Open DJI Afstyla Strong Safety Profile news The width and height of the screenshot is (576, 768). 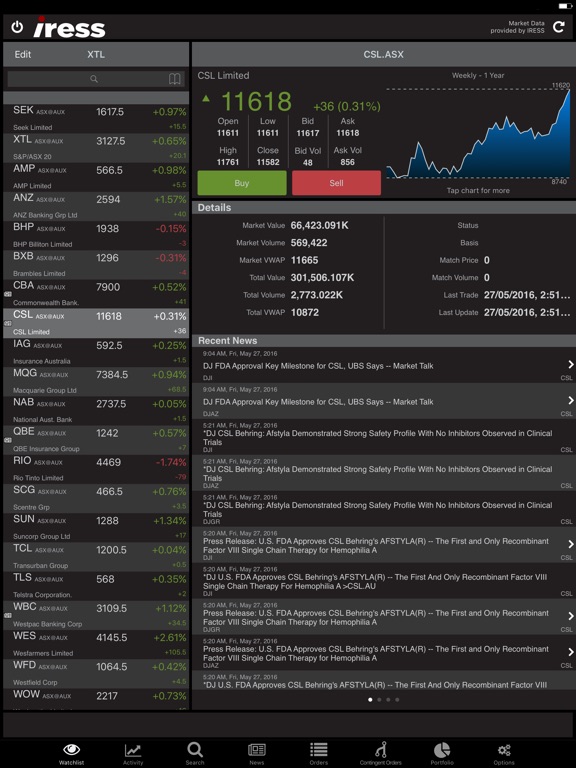click(x=384, y=437)
